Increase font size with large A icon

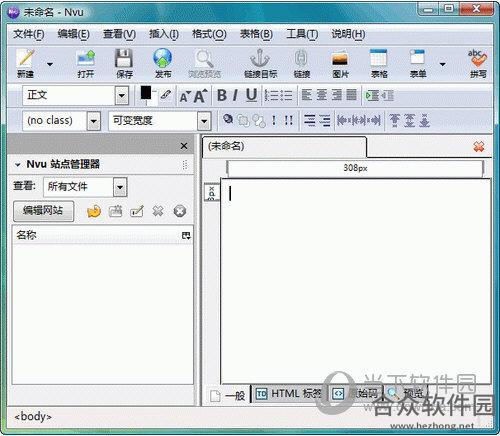(x=200, y=96)
